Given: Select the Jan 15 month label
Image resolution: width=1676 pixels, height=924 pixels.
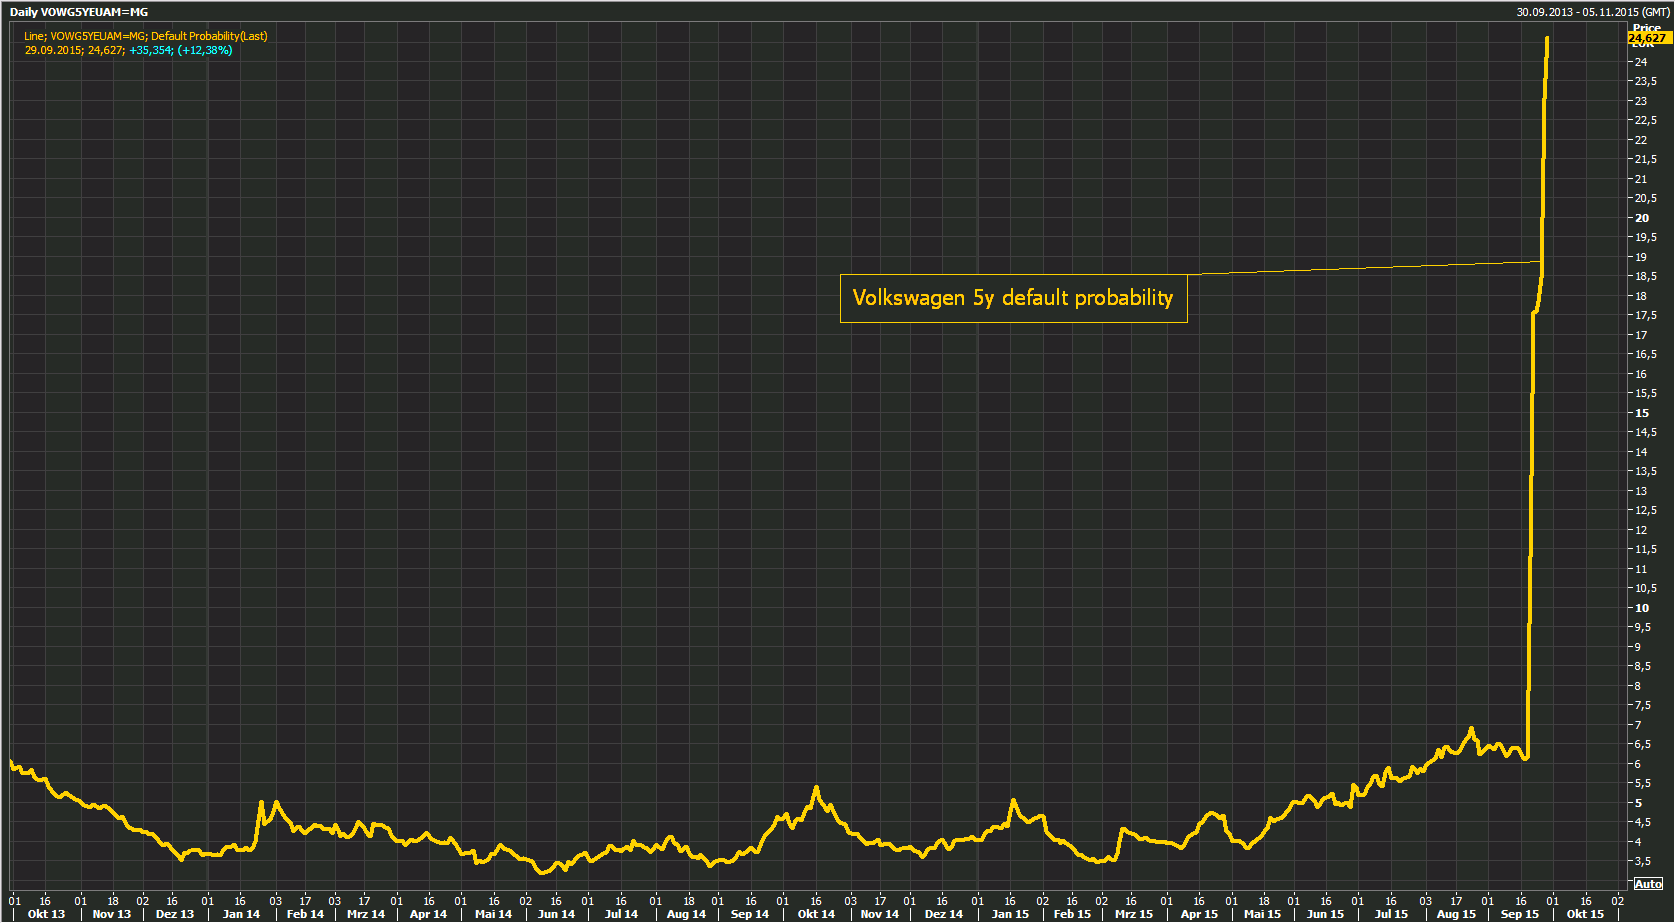Looking at the screenshot, I should 1010,914.
